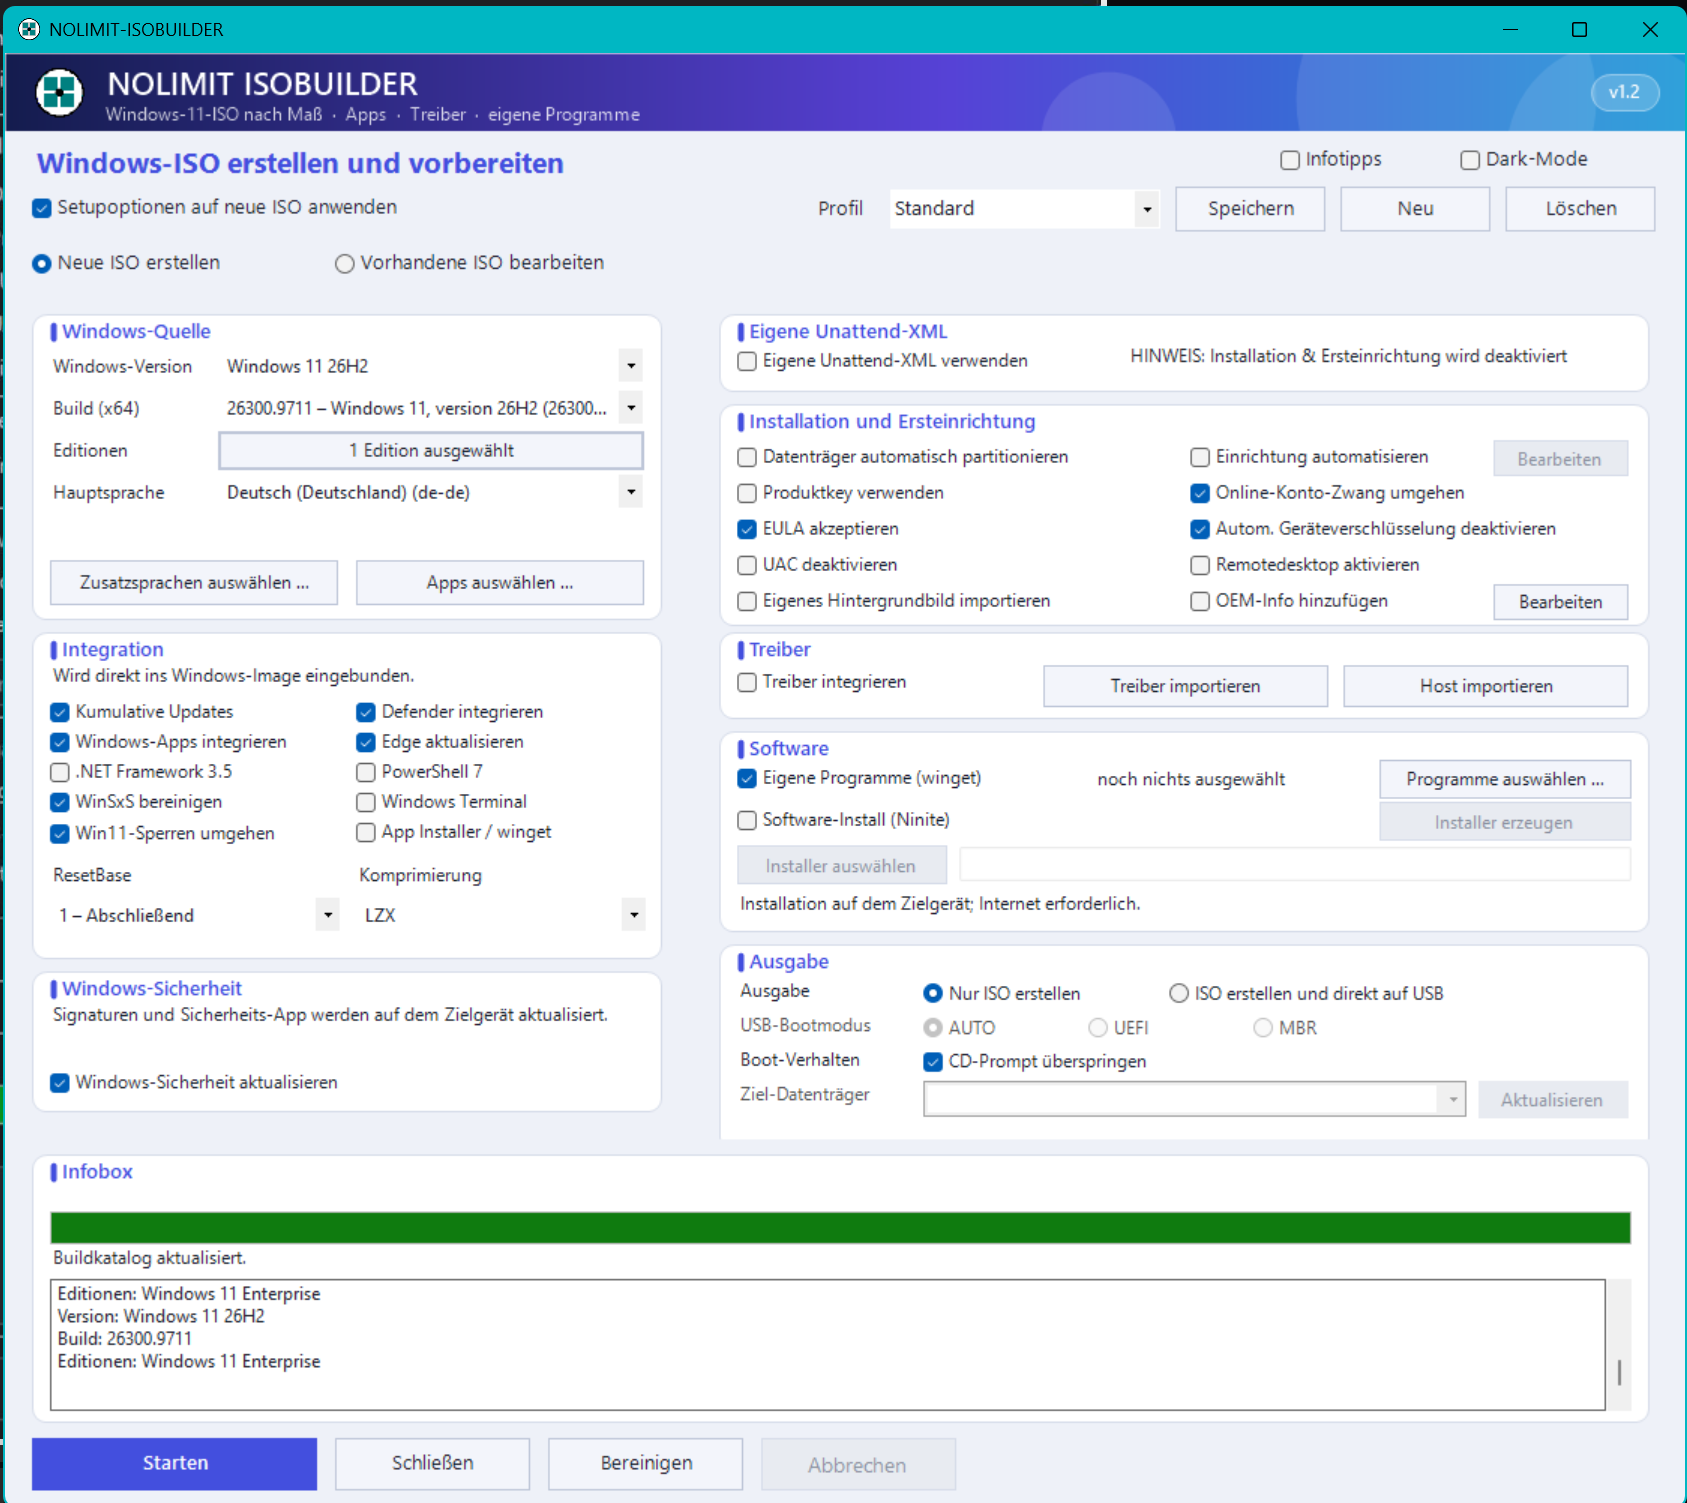Viewport: 1687px width, 1503px height.
Task: Click Treiber importieren button
Action: [1185, 686]
